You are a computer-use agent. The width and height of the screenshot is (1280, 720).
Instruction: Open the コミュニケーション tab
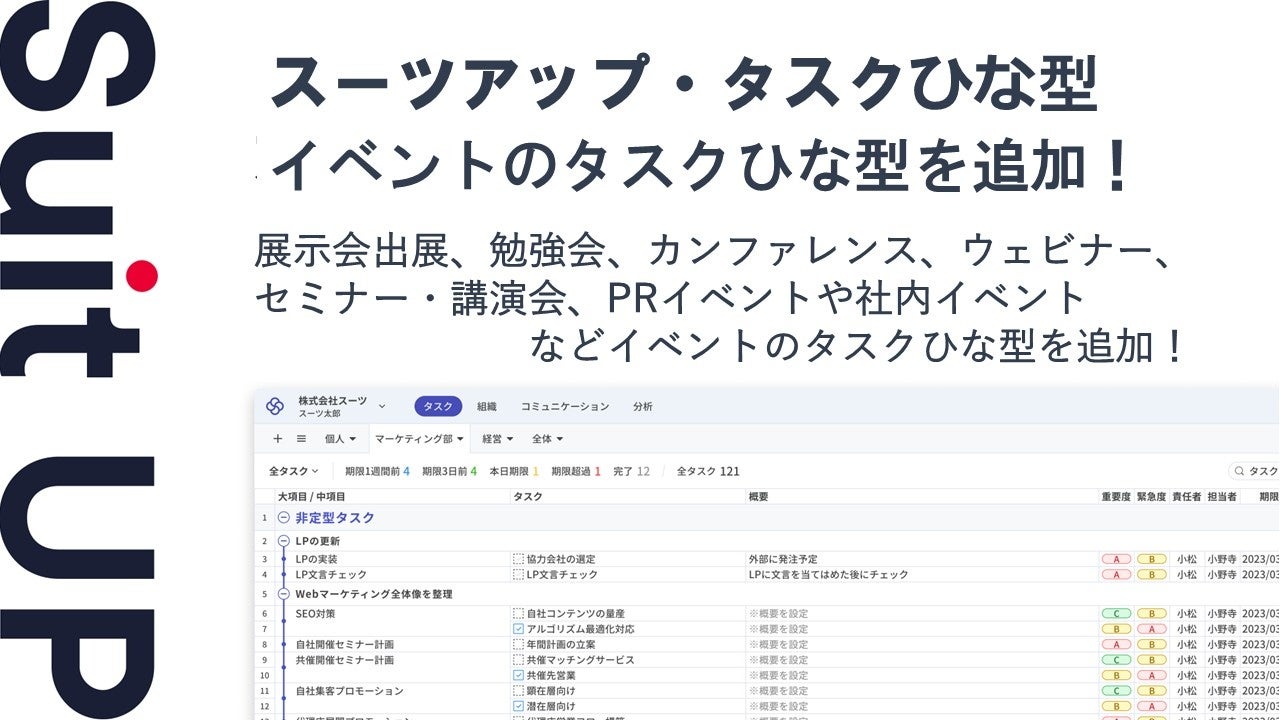565,406
